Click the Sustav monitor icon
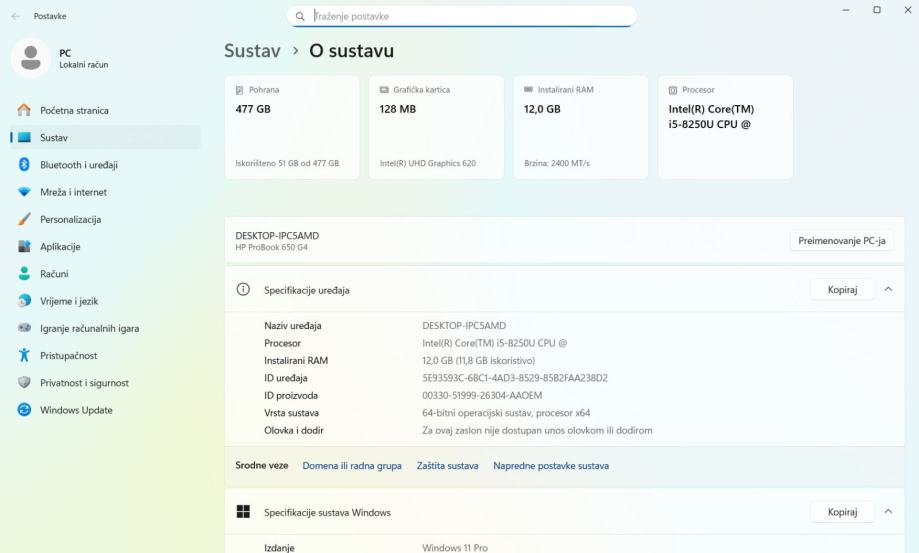 click(x=24, y=138)
